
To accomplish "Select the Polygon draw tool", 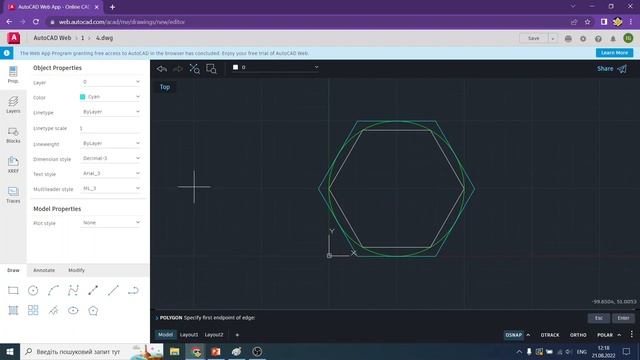I will 93,310.
